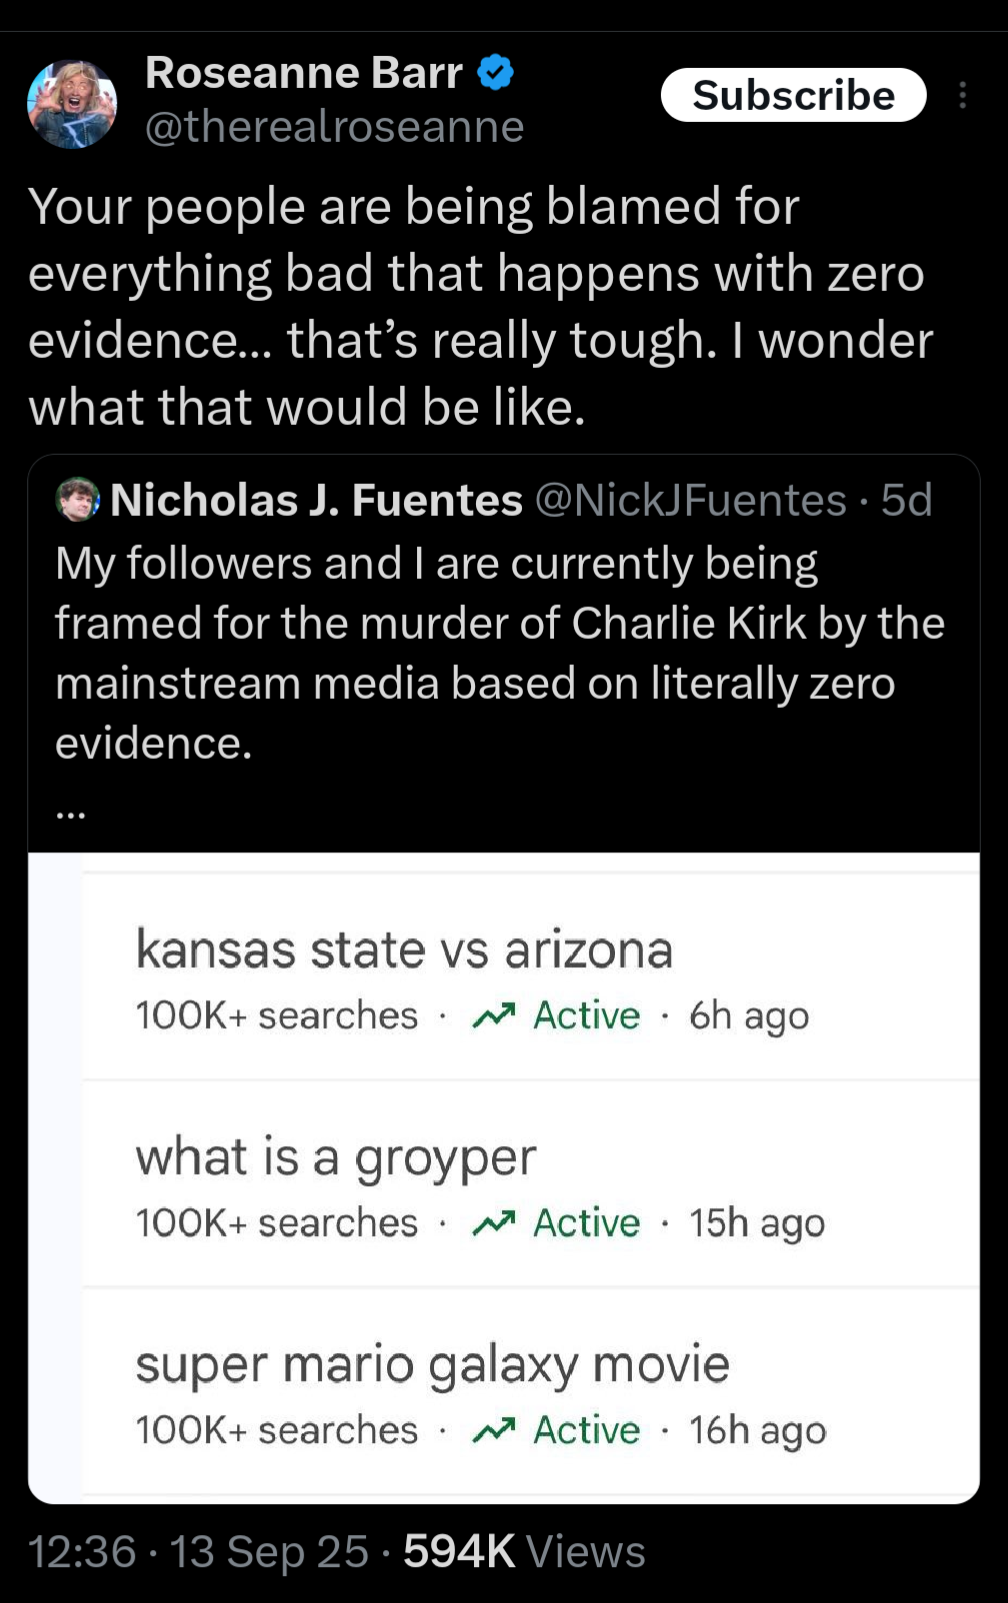Click the trending arrow icon beside 16h ago
The image size is (1008, 1603).
(x=493, y=1431)
